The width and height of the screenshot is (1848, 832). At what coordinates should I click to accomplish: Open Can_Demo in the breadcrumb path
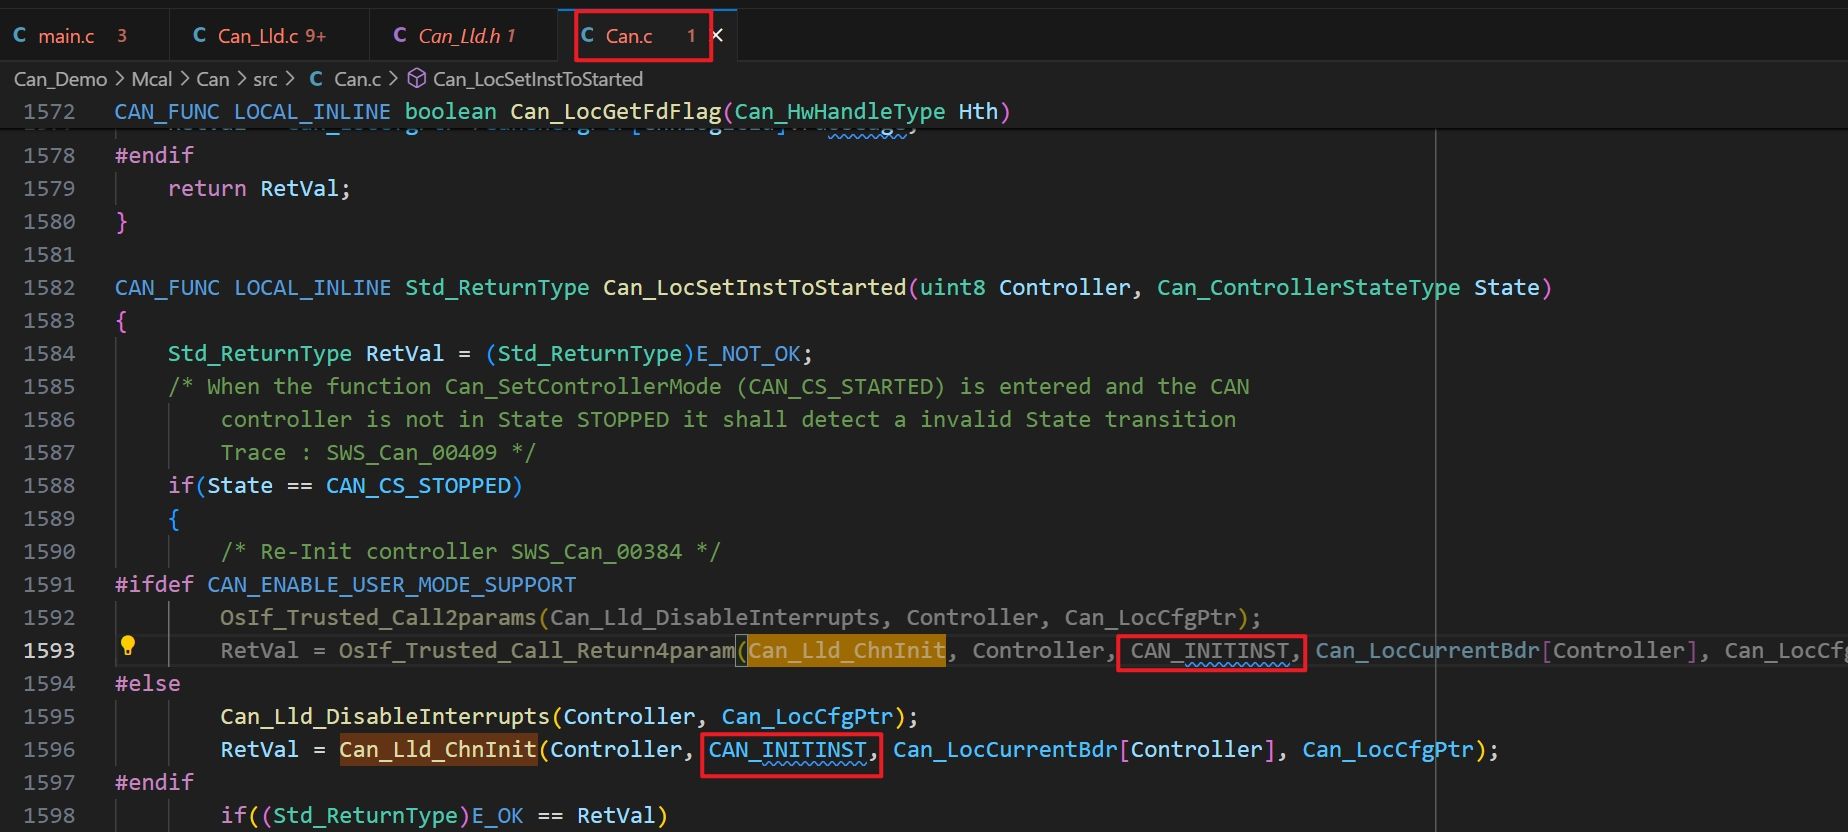tap(60, 79)
